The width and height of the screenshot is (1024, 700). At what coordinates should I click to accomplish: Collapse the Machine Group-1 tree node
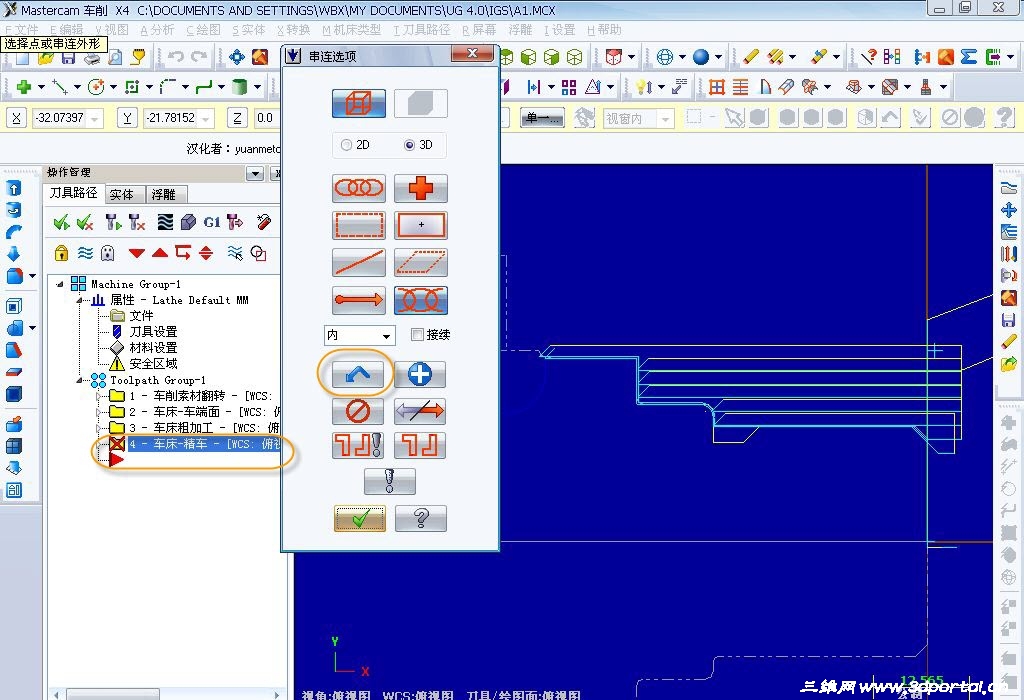pyautogui.click(x=60, y=284)
